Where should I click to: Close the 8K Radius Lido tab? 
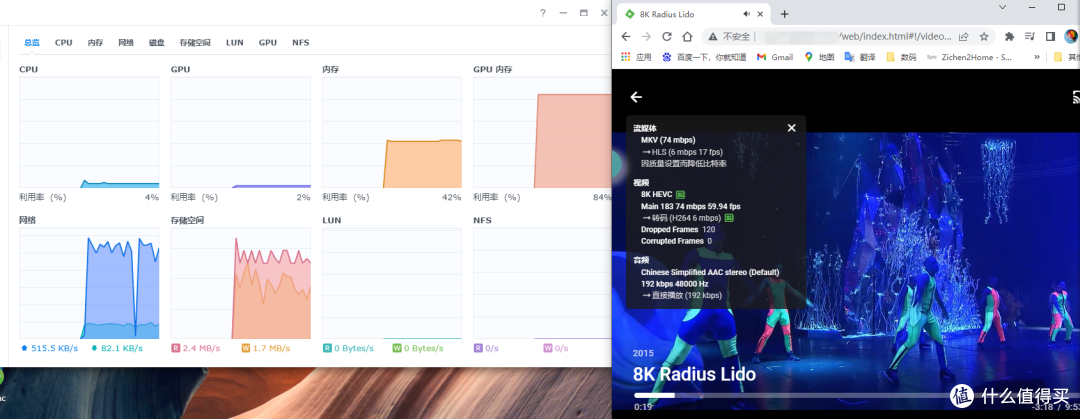point(761,14)
